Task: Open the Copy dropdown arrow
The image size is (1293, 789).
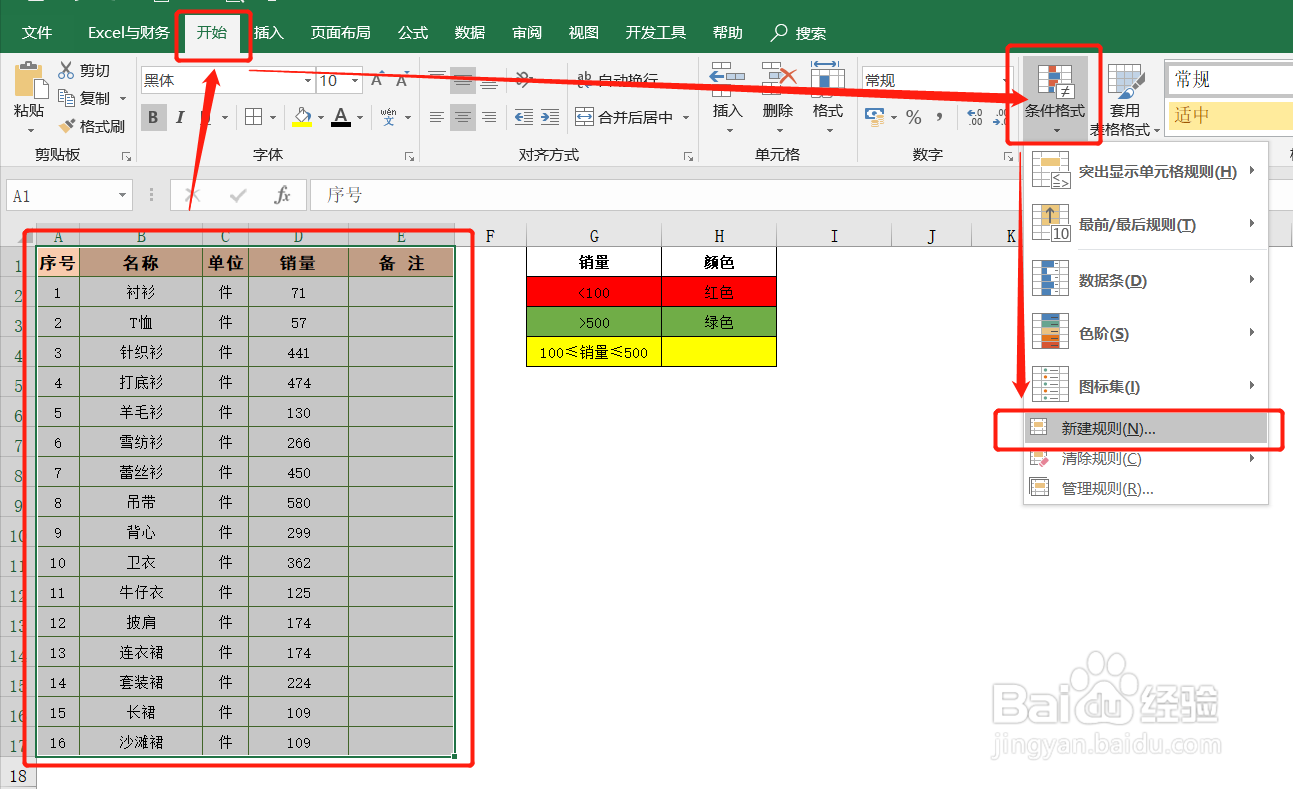Action: pos(123,99)
